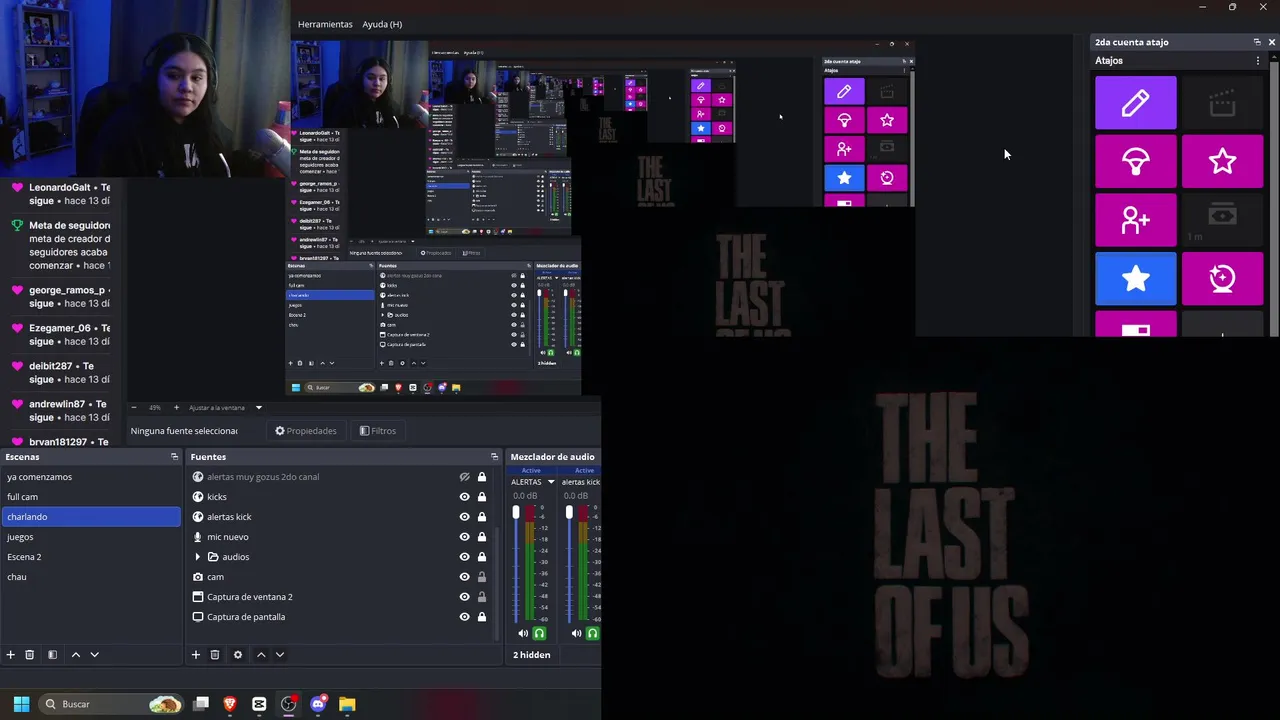Open the Atajos three-dot options menu
The image size is (1280, 720).
point(1257,61)
